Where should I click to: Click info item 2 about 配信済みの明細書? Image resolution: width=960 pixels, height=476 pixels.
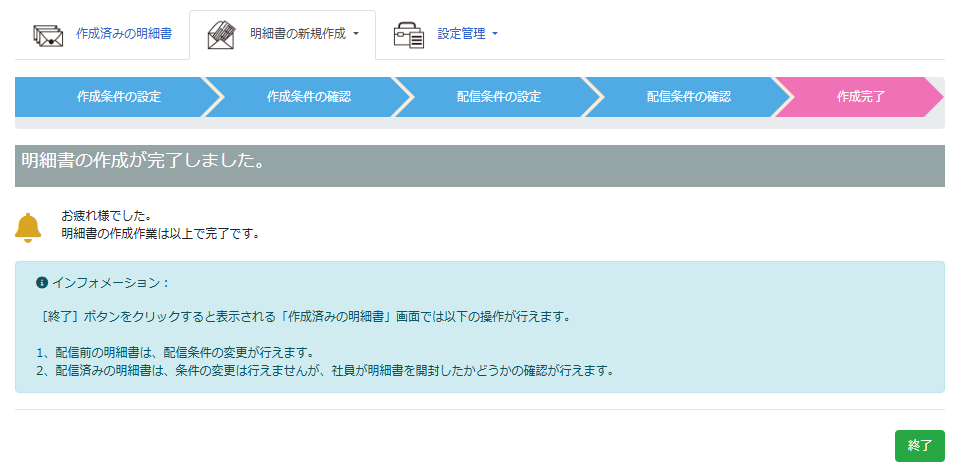click(x=324, y=370)
